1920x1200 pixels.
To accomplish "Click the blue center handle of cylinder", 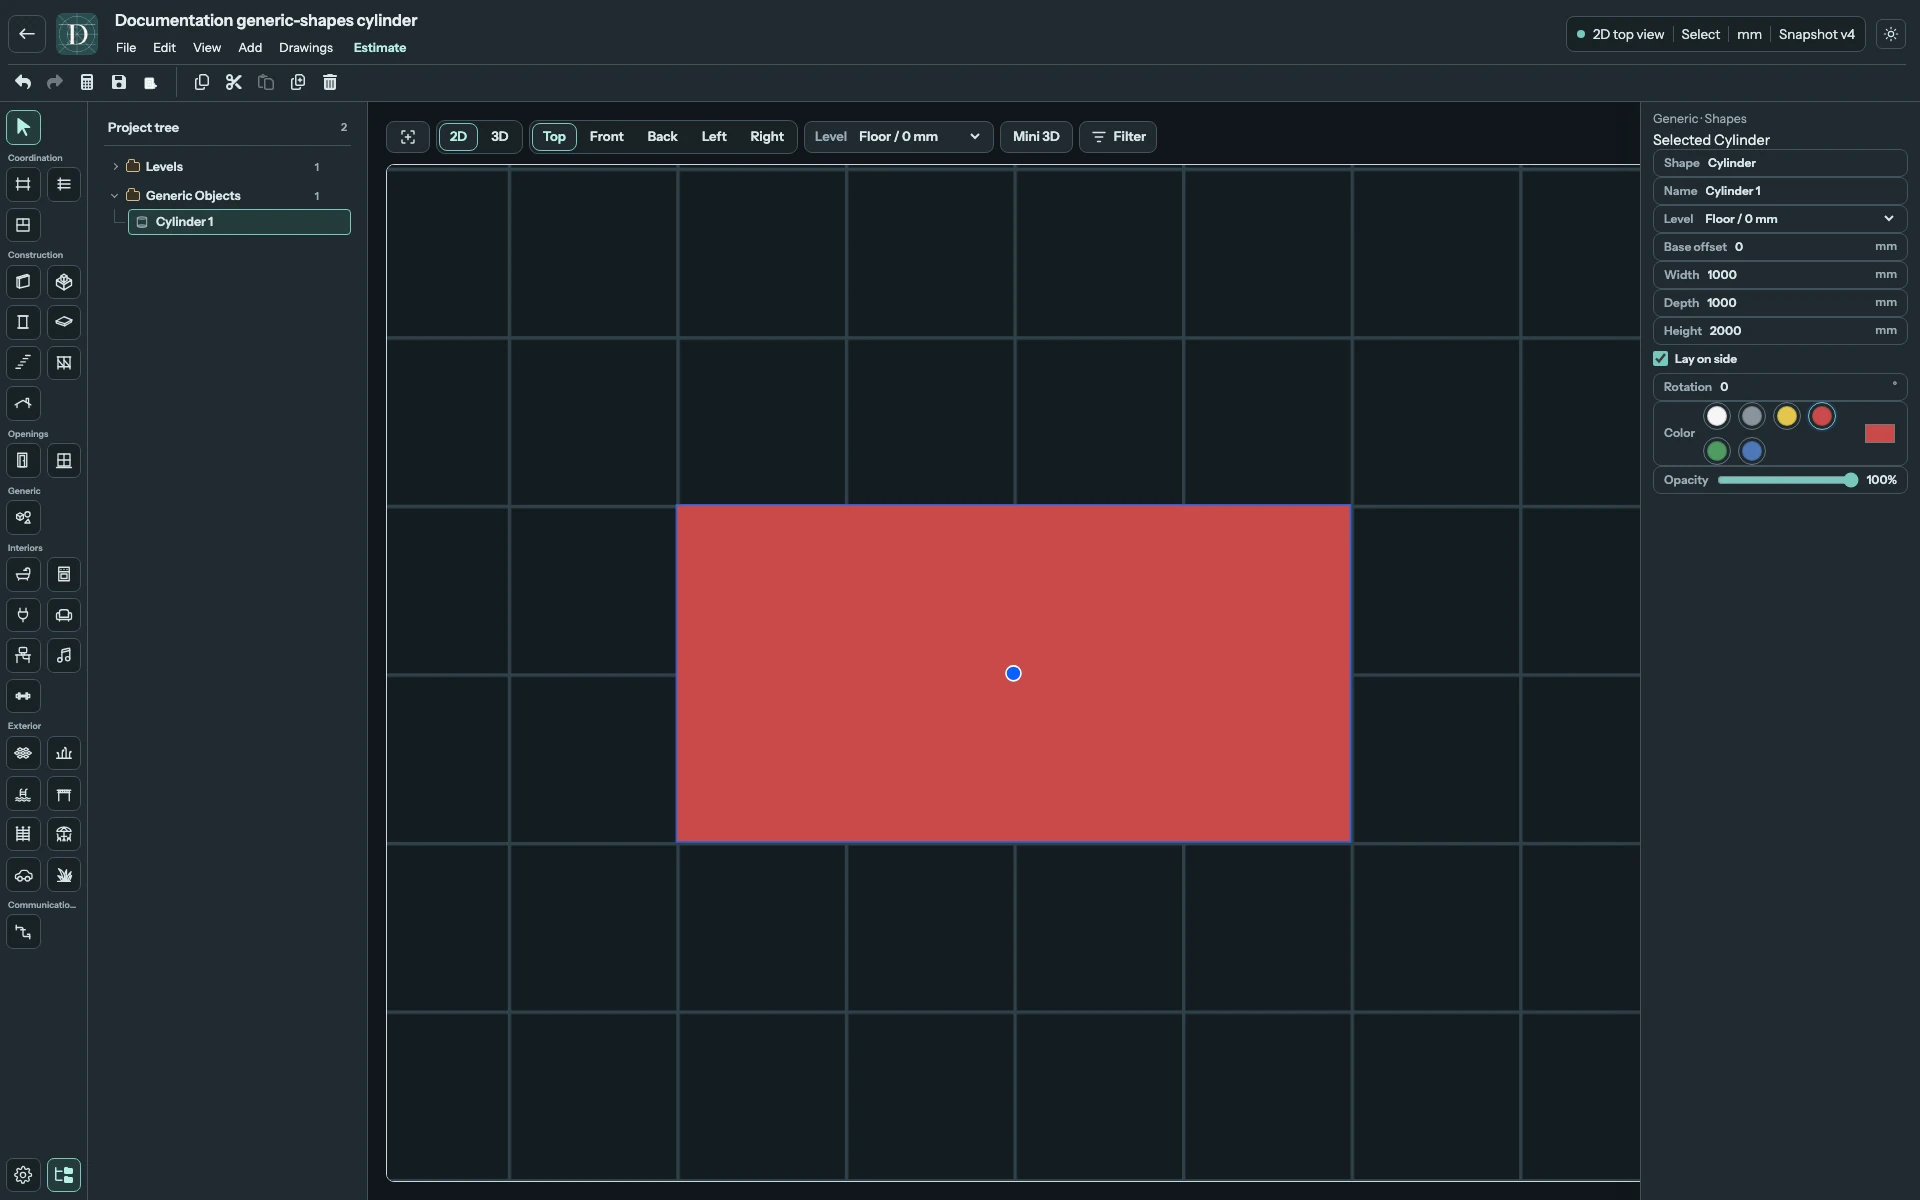I will point(1013,674).
